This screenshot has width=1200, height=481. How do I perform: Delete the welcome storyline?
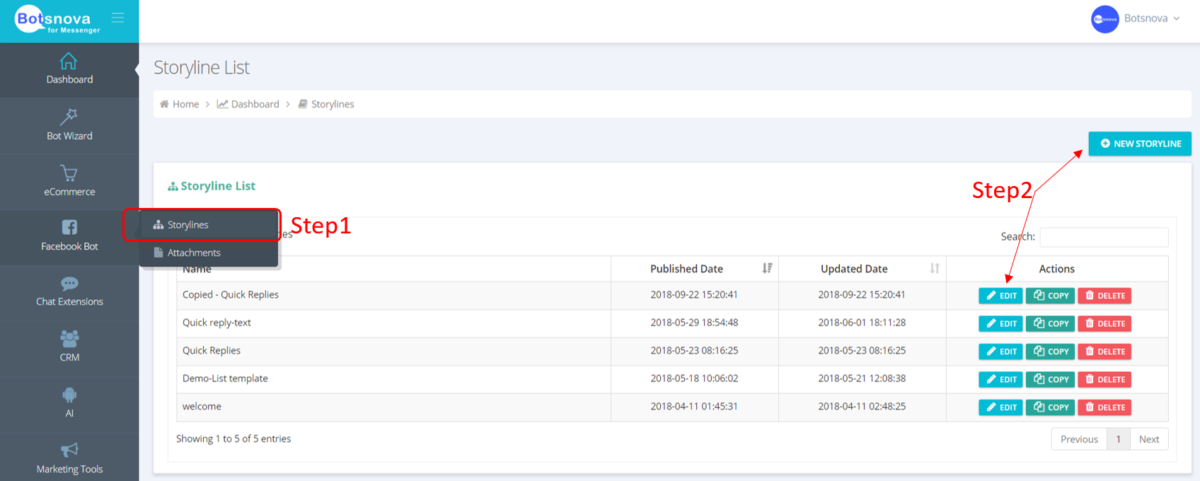point(1104,408)
